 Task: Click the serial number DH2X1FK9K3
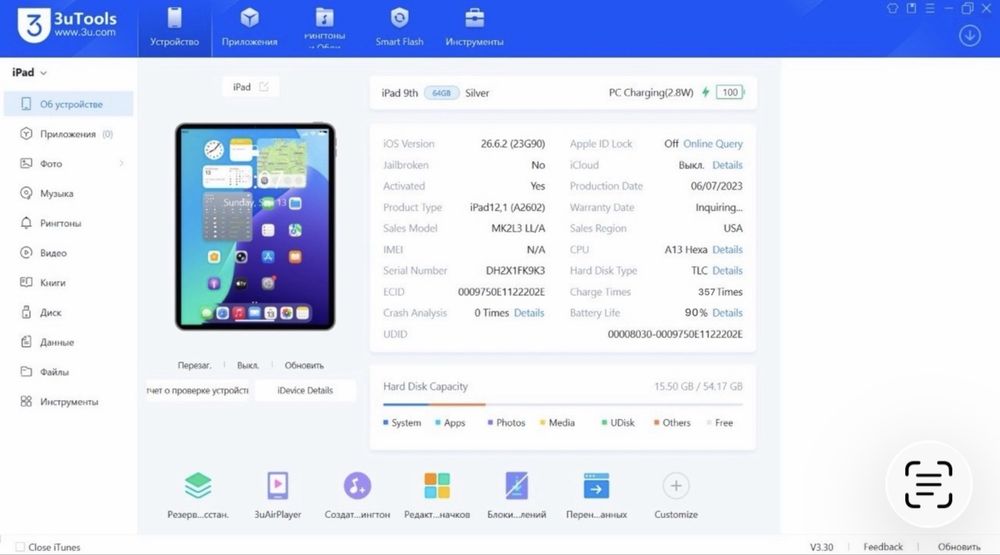tap(515, 270)
